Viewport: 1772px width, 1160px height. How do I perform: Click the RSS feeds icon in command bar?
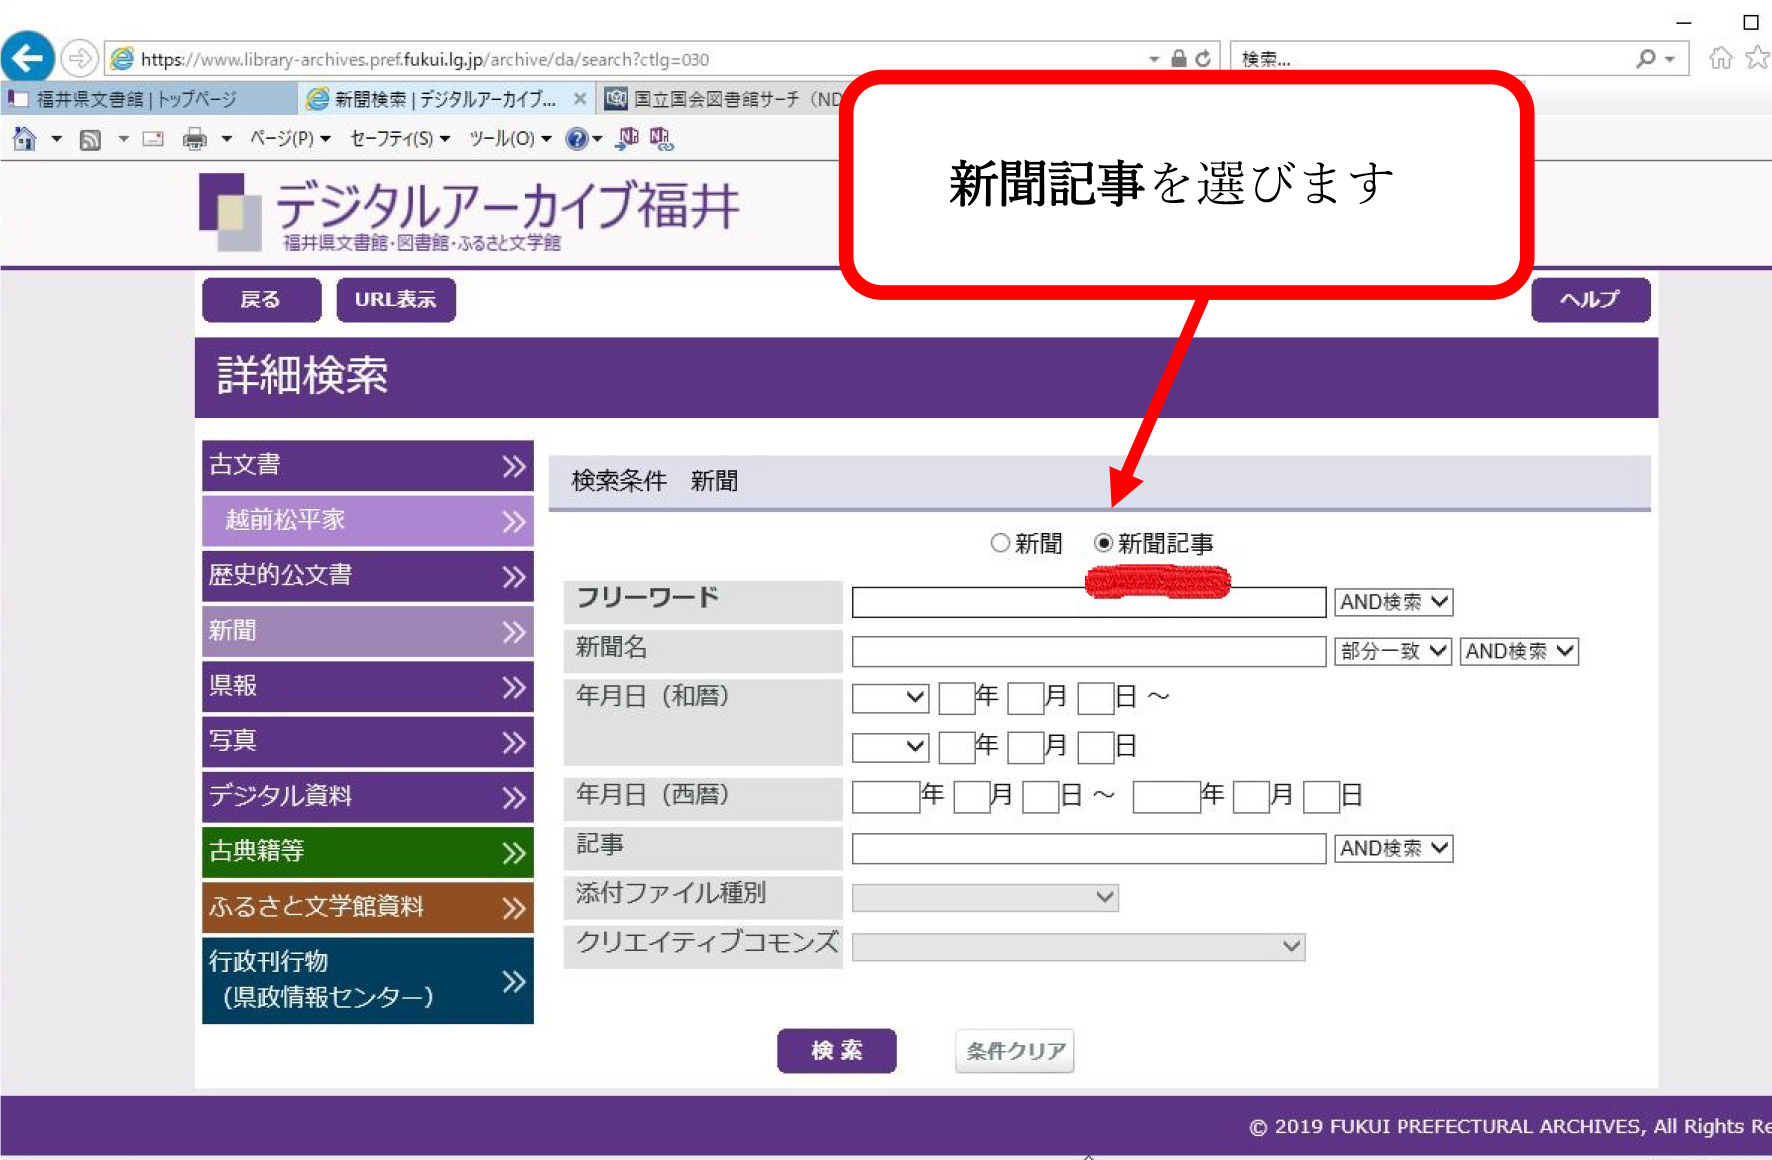coord(90,140)
